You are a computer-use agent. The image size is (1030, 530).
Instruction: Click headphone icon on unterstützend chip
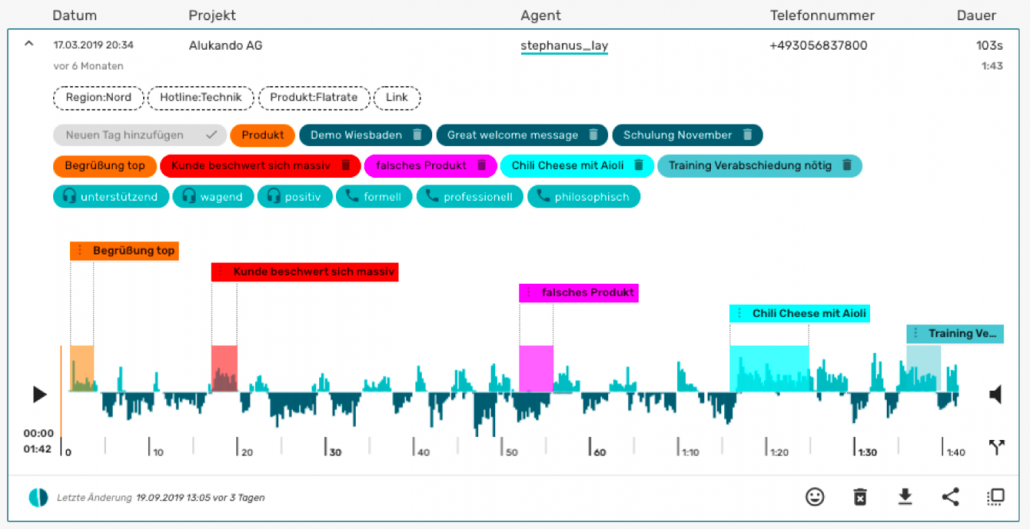pyautogui.click(x=69, y=196)
